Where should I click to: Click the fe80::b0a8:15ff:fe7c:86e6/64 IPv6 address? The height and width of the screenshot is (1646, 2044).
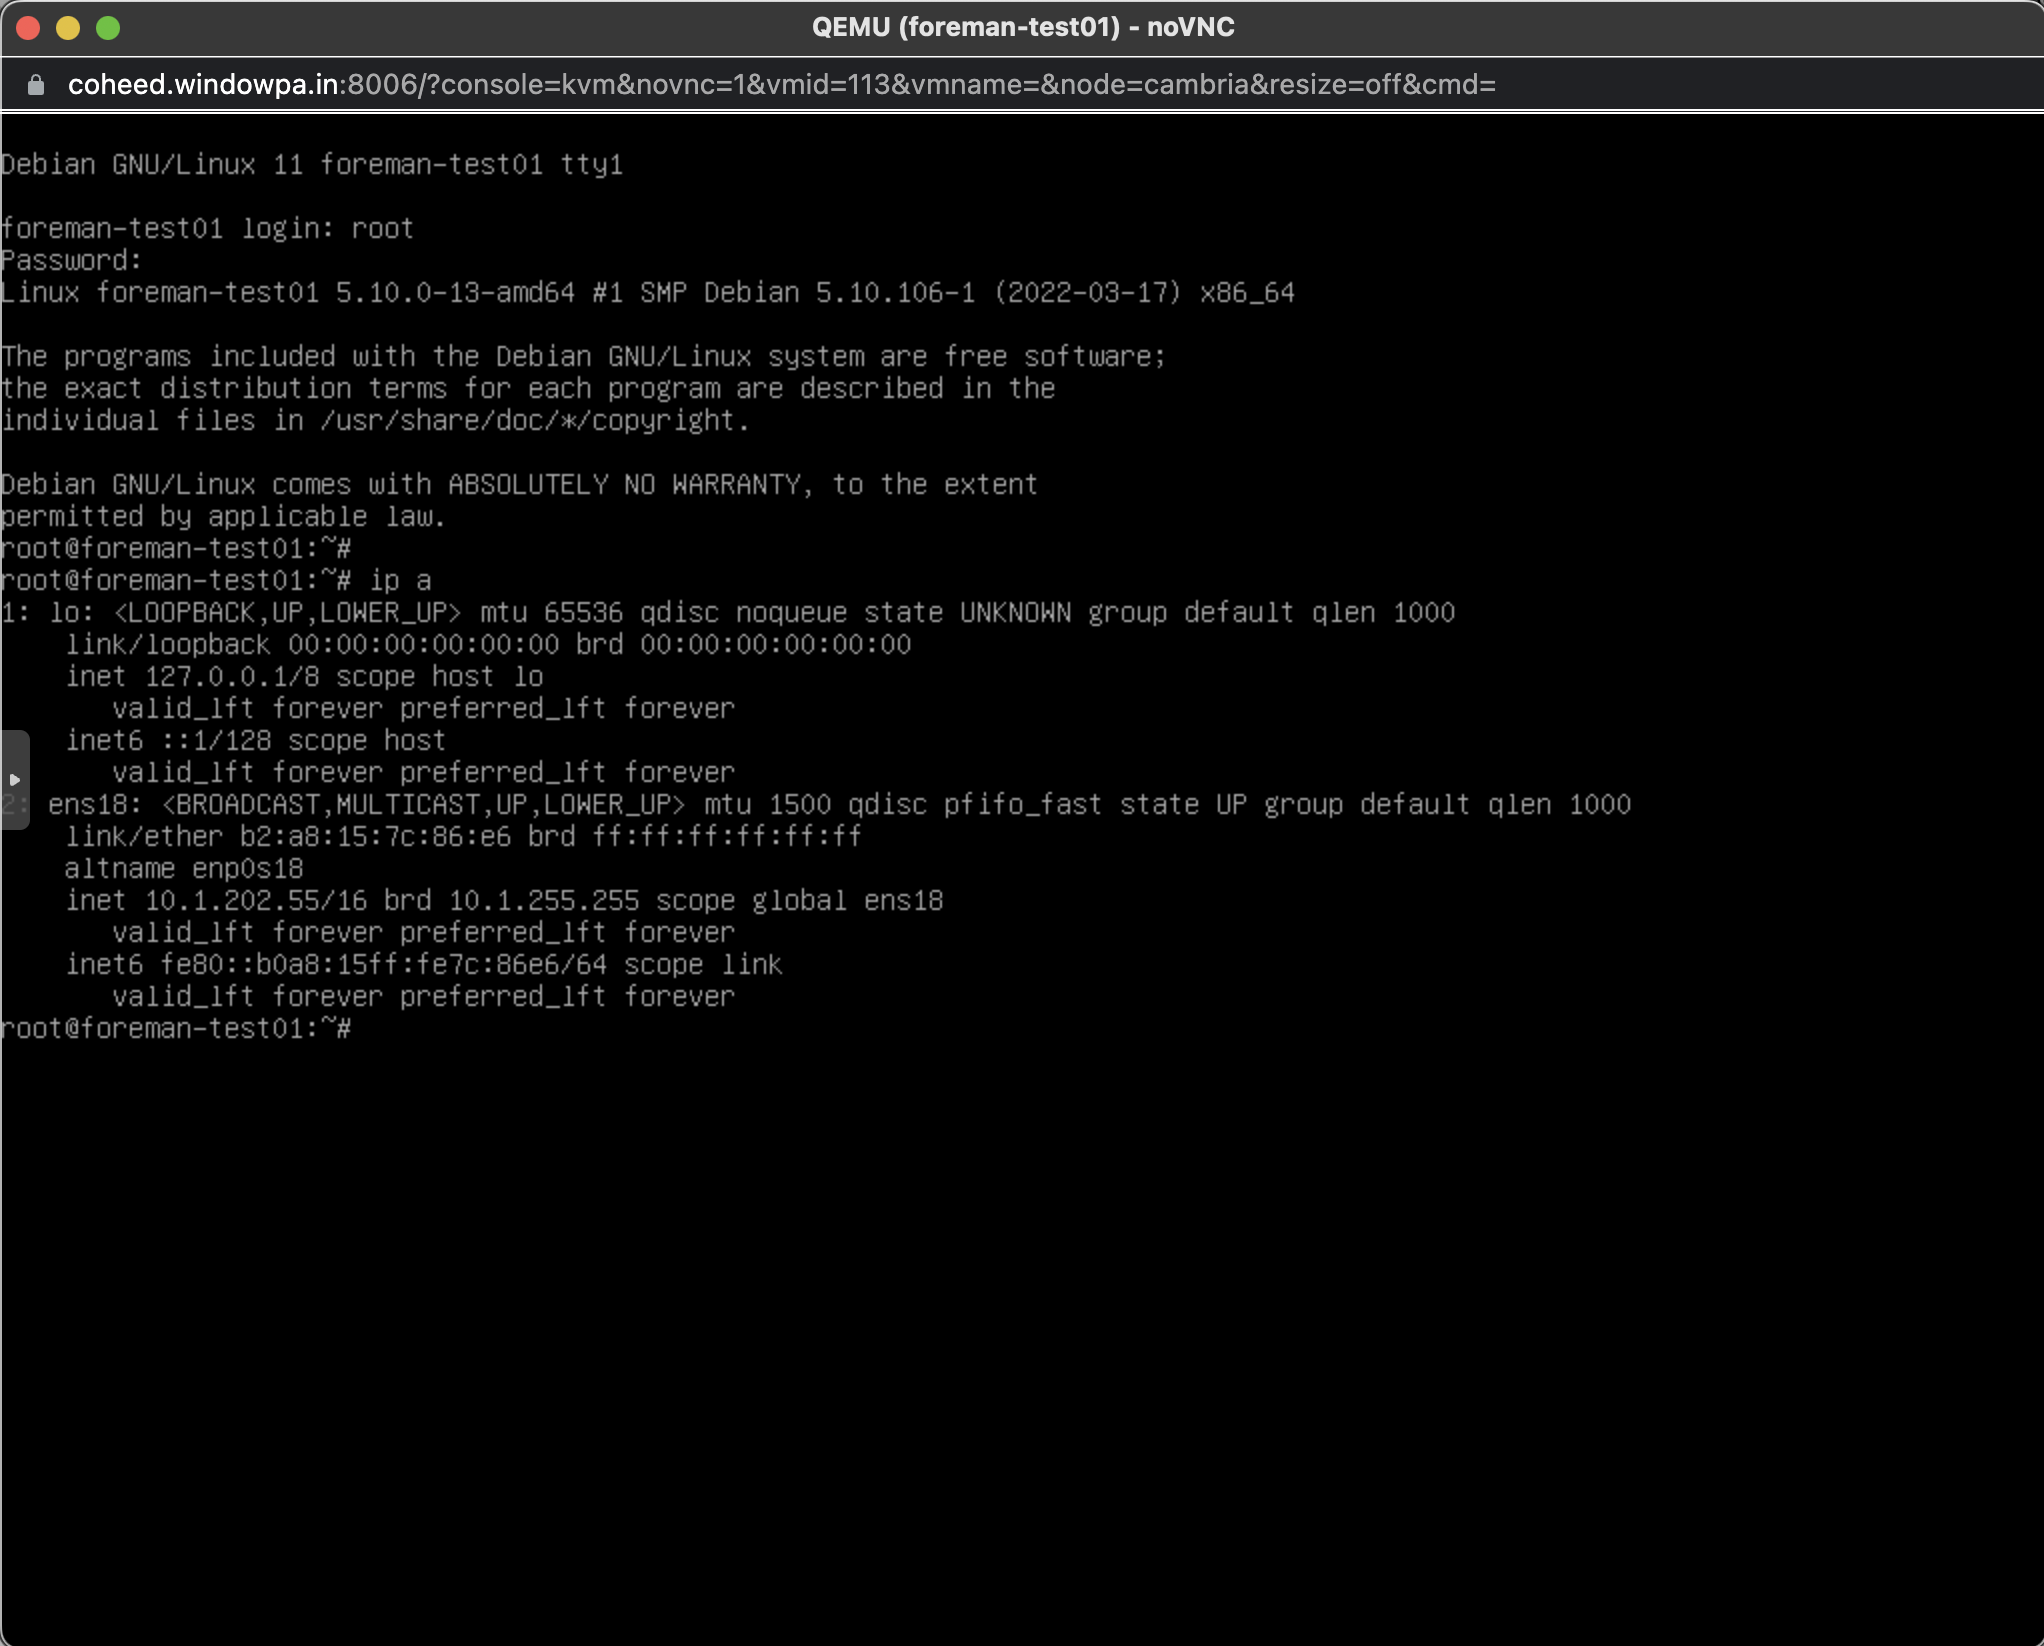pyautogui.click(x=384, y=964)
